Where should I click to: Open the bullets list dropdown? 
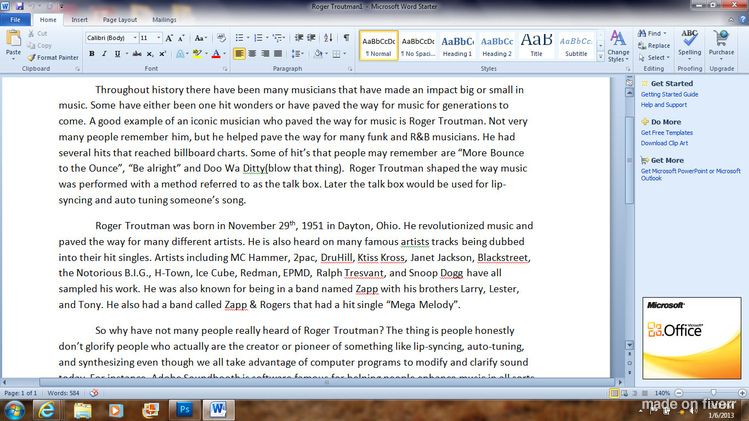248,38
